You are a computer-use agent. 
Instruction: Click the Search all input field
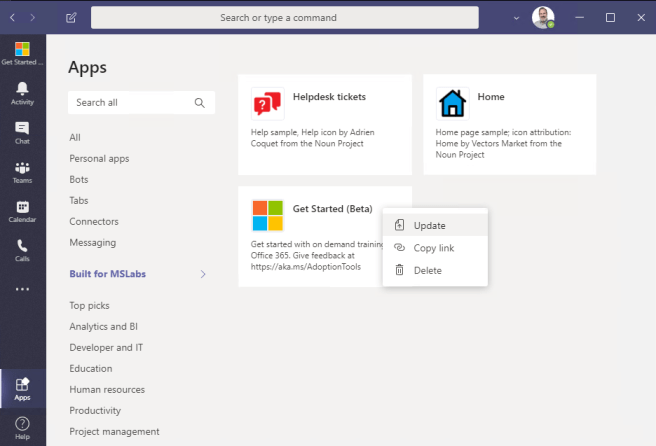click(141, 103)
